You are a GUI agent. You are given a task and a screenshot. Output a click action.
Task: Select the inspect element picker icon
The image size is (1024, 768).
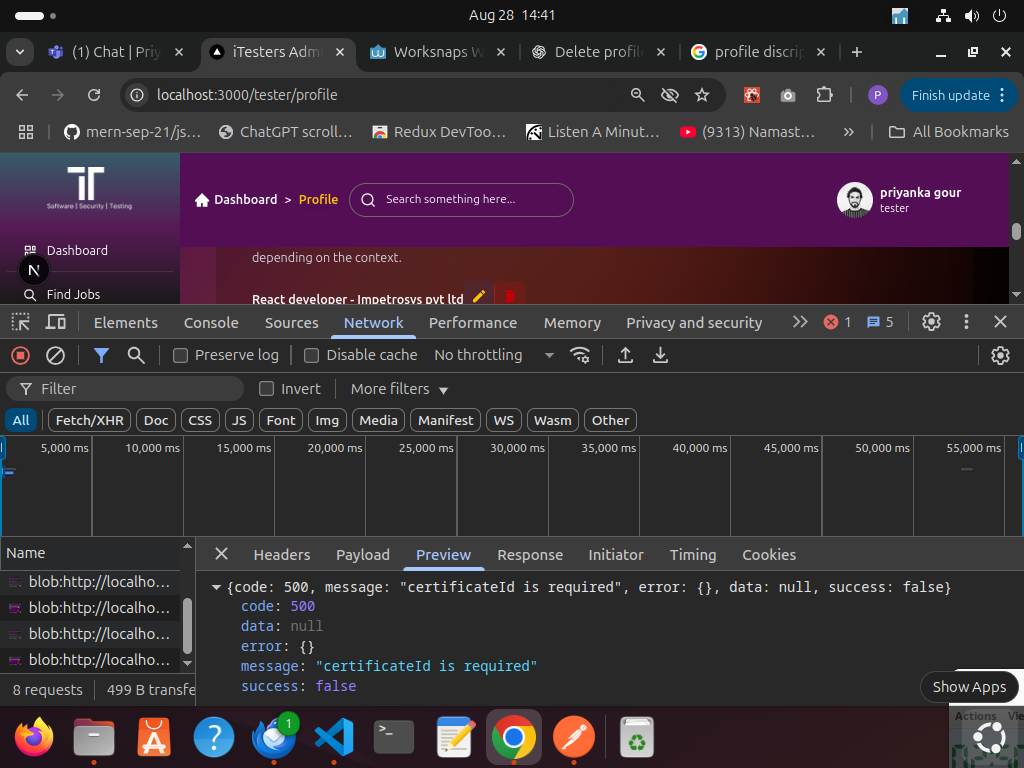click(x=20, y=322)
